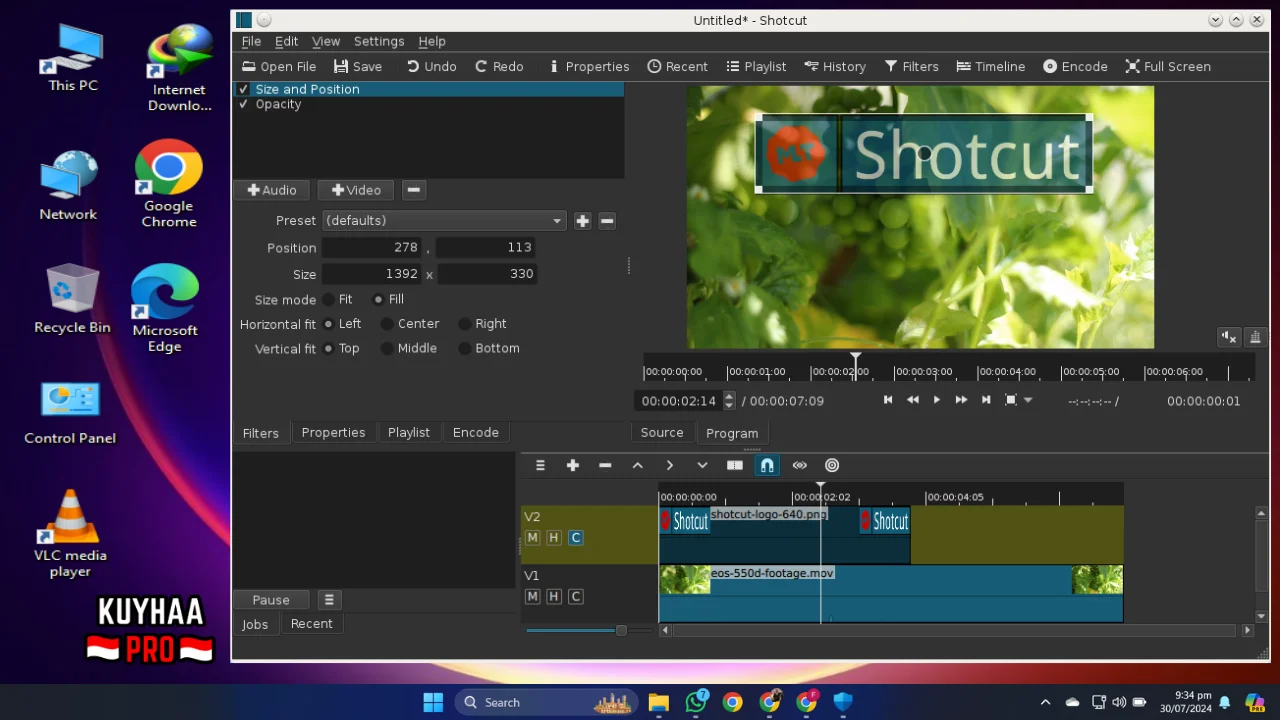1280x720 pixels.
Task: Save preset with the plus button
Action: [x=583, y=221]
